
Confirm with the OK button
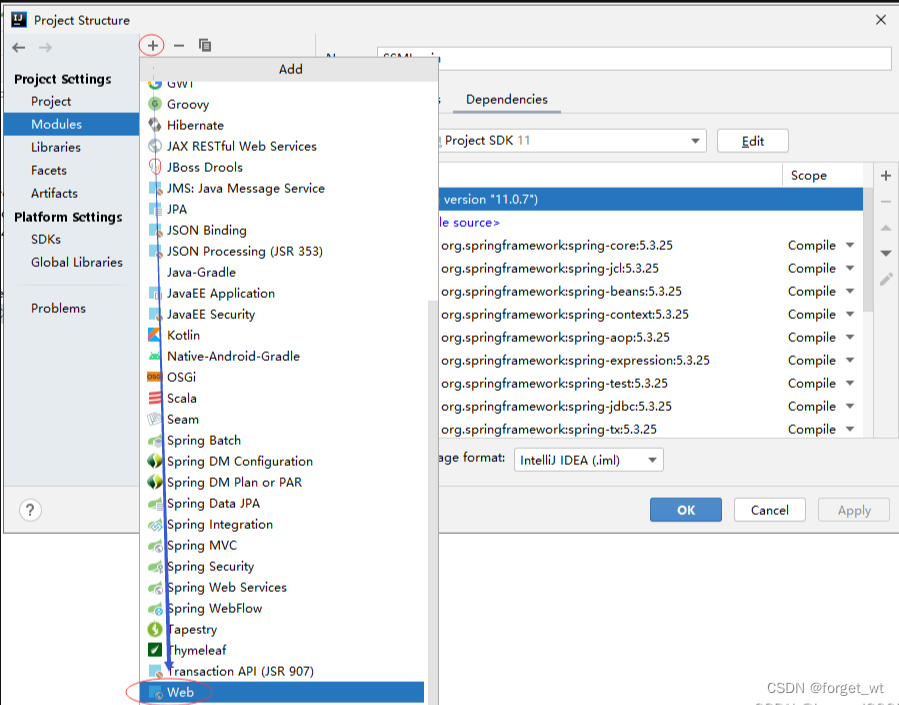[x=686, y=510]
